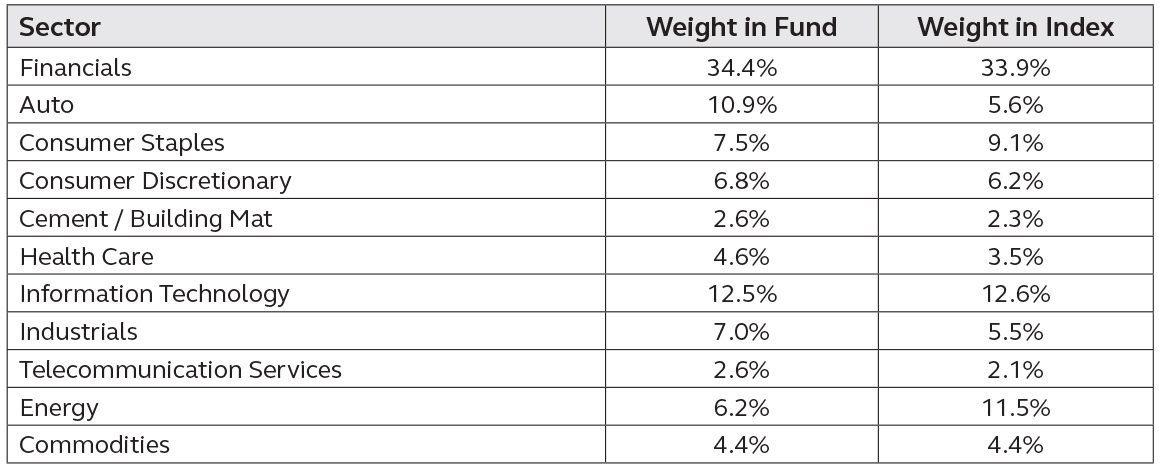The image size is (1159, 467).
Task: Select the Industrials sector cell
Action: pos(78,332)
